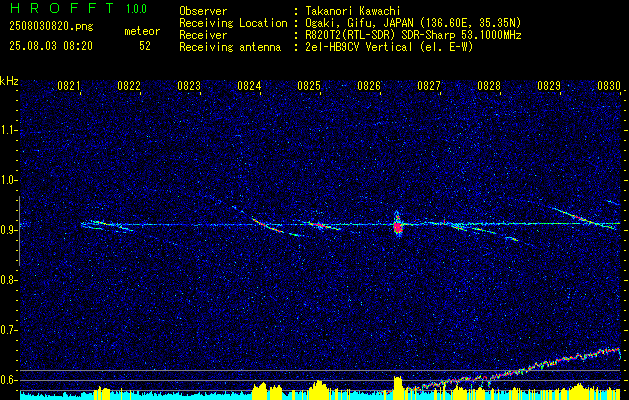Click frequency axis label 0.7
This screenshot has width=629, height=400.
(x=8, y=330)
